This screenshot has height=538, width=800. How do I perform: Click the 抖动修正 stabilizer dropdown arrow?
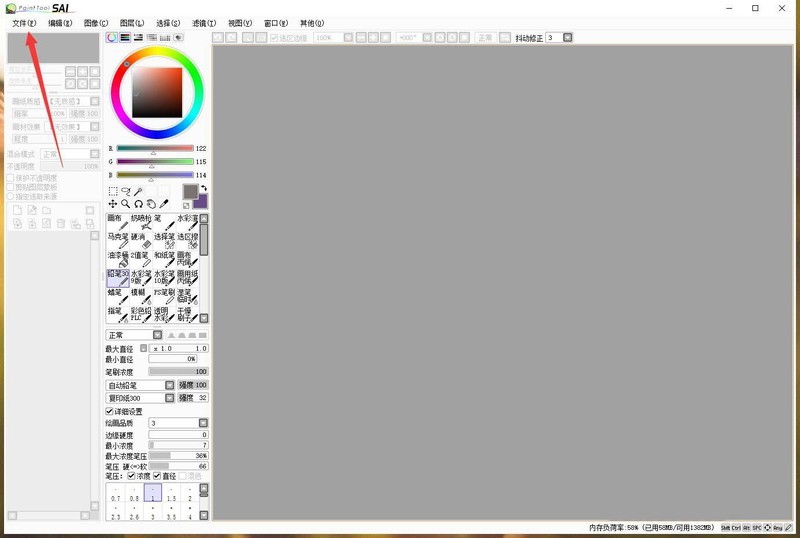[x=568, y=38]
